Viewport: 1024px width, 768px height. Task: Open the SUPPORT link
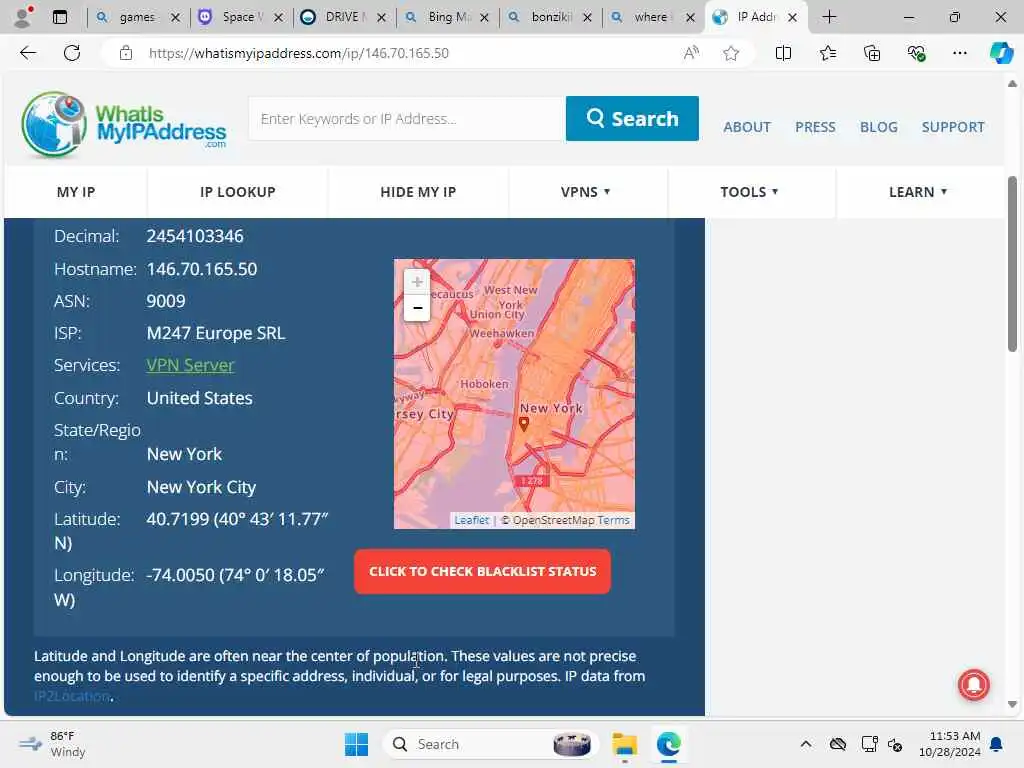pos(953,127)
